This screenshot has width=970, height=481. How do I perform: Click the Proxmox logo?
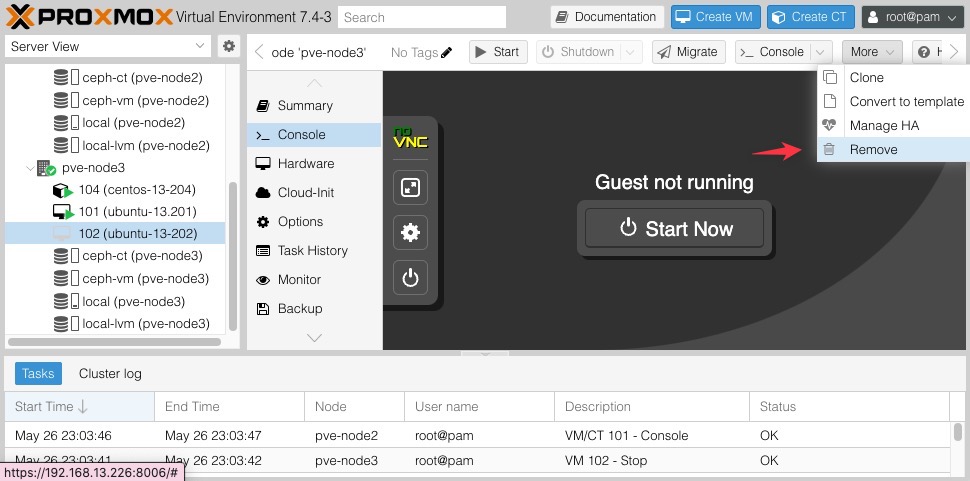[89, 17]
